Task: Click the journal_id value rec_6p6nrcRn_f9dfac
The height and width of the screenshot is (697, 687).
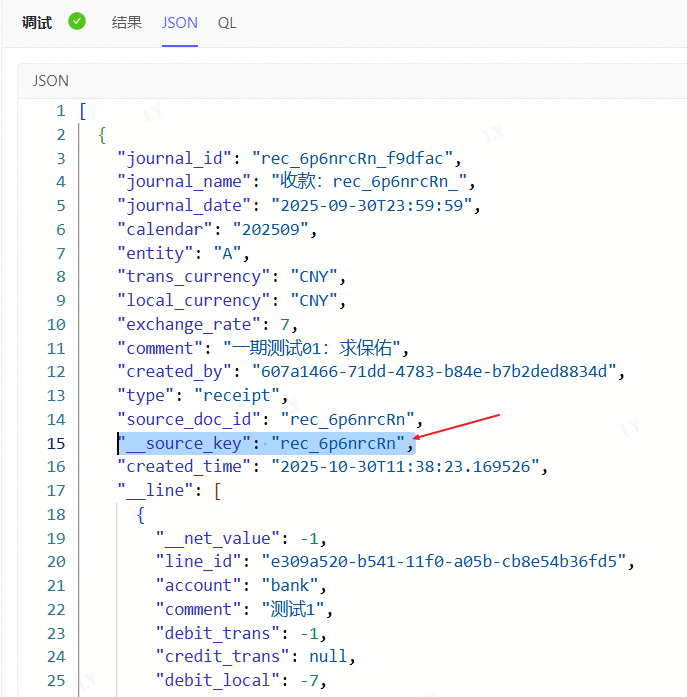Action: 357,158
